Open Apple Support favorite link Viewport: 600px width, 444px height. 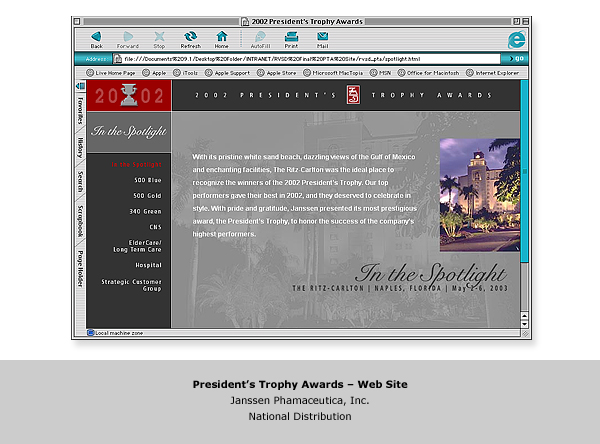coord(227,73)
